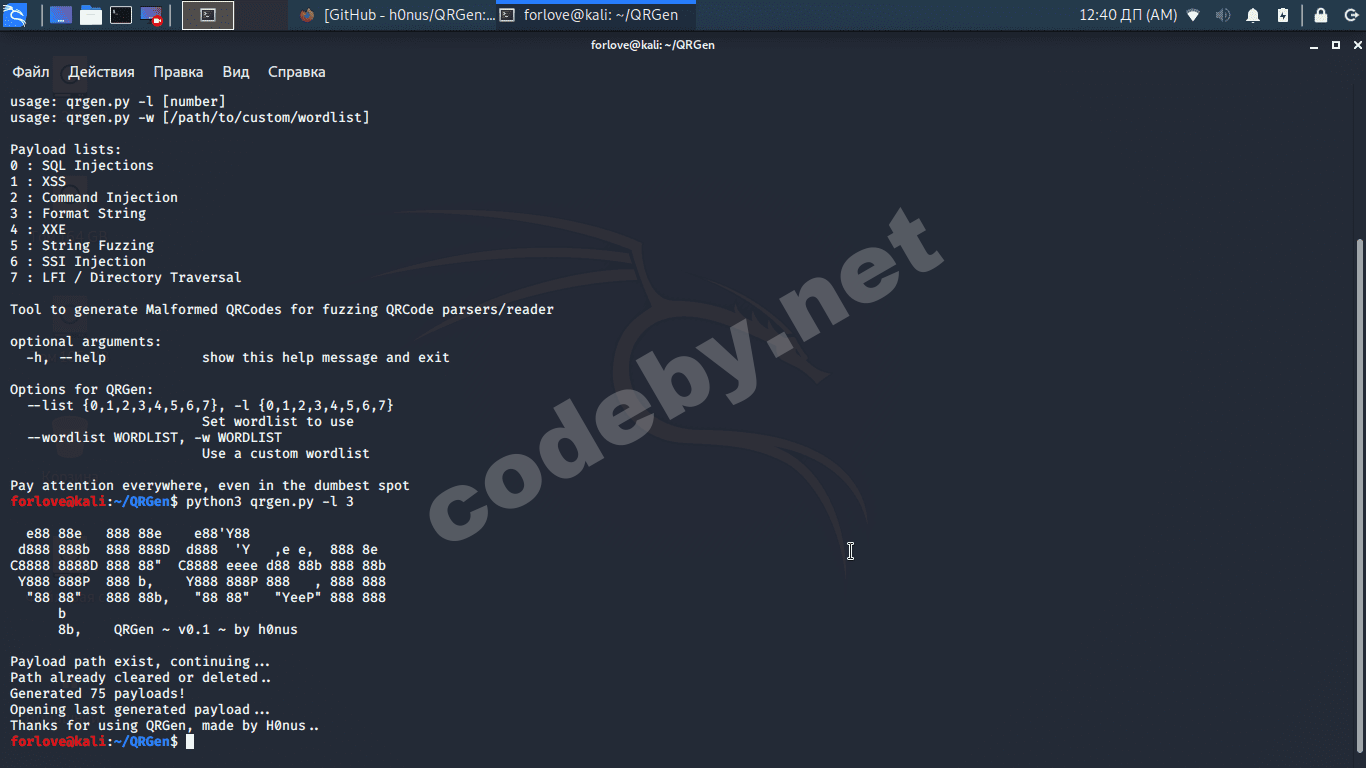Open the Вид menu
Image resolution: width=1366 pixels, height=768 pixels.
pyautogui.click(x=236, y=72)
